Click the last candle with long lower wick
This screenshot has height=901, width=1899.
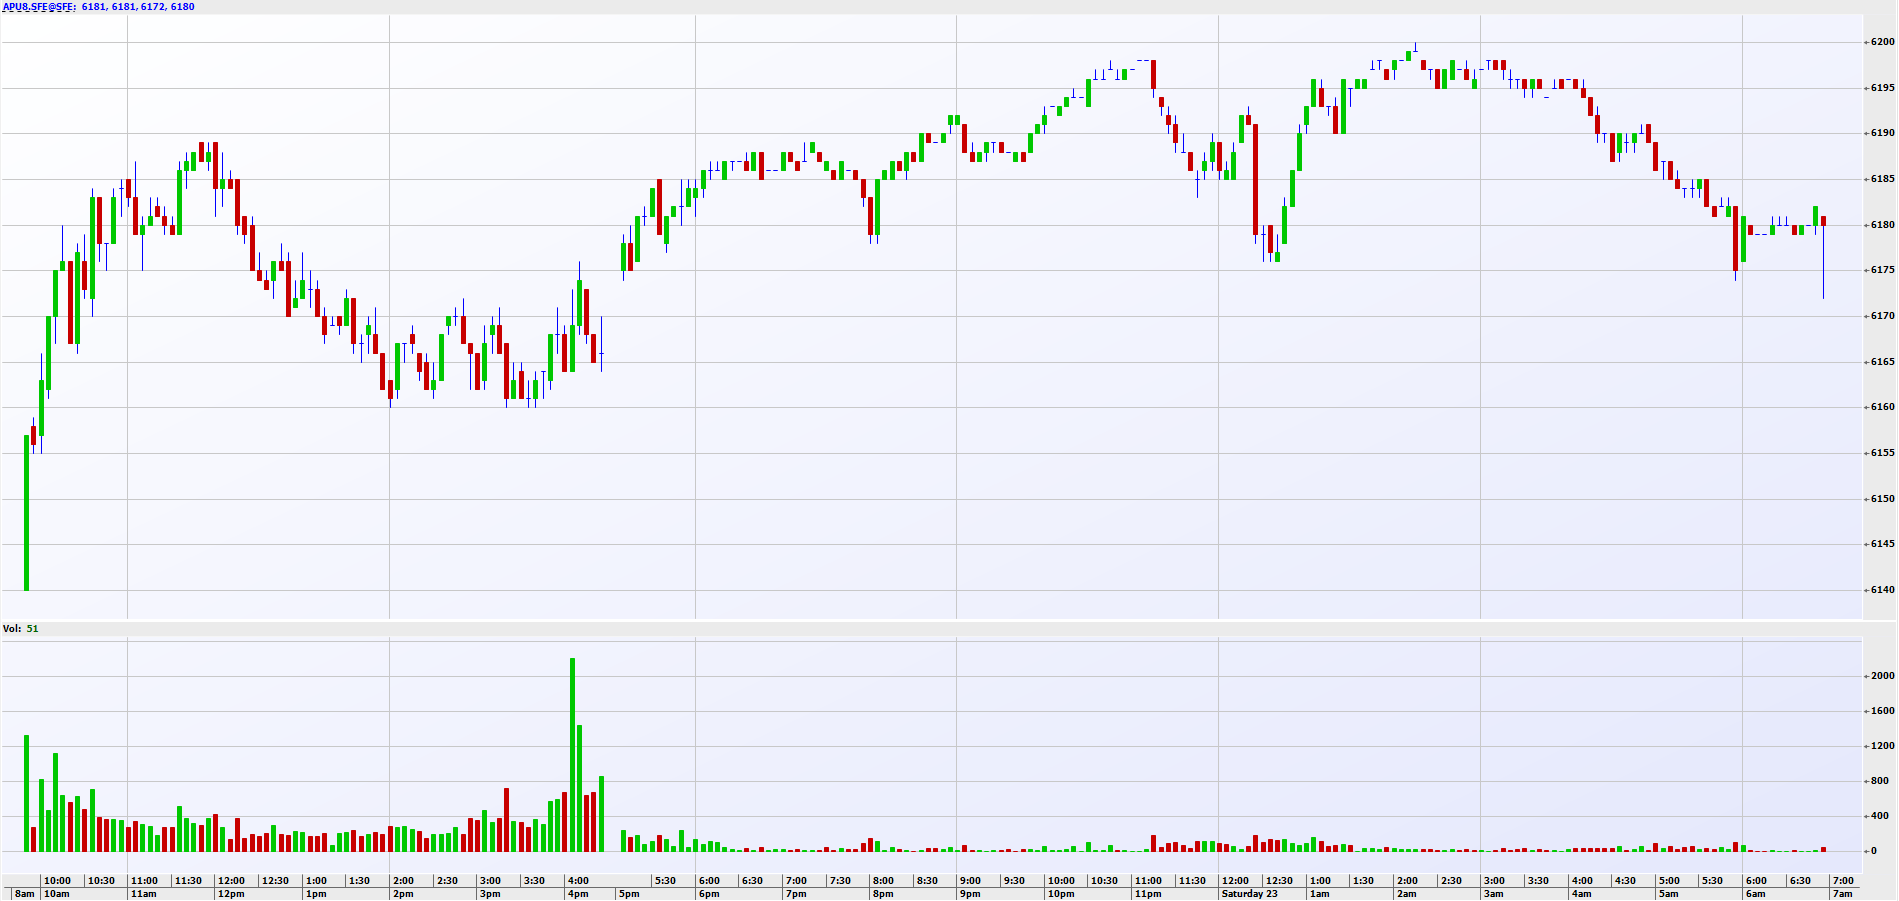(1824, 257)
